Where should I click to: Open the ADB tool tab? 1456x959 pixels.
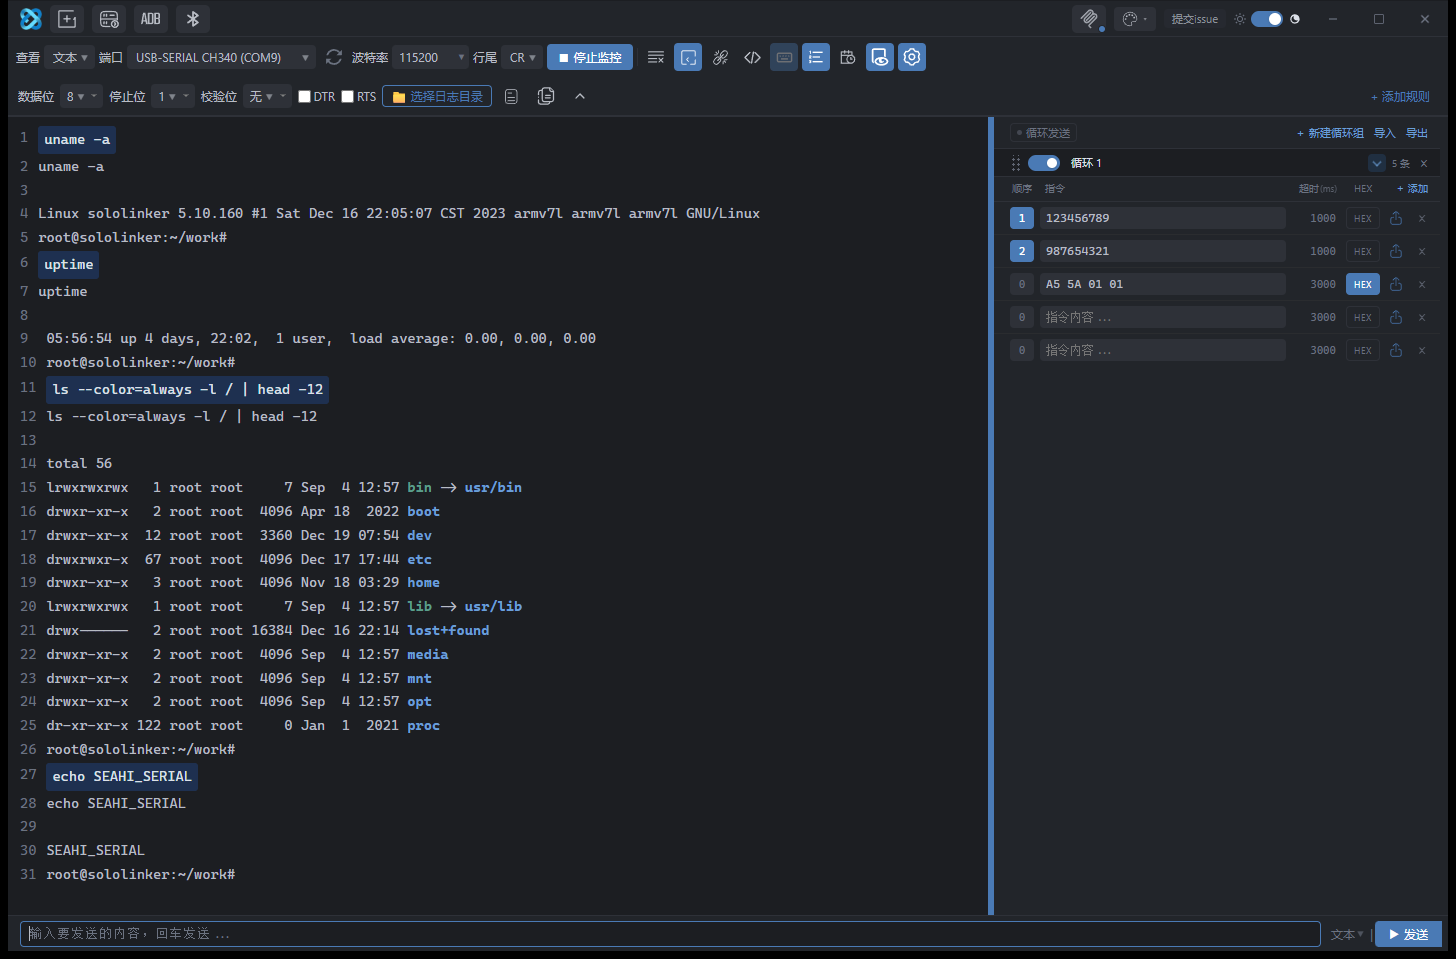[151, 19]
